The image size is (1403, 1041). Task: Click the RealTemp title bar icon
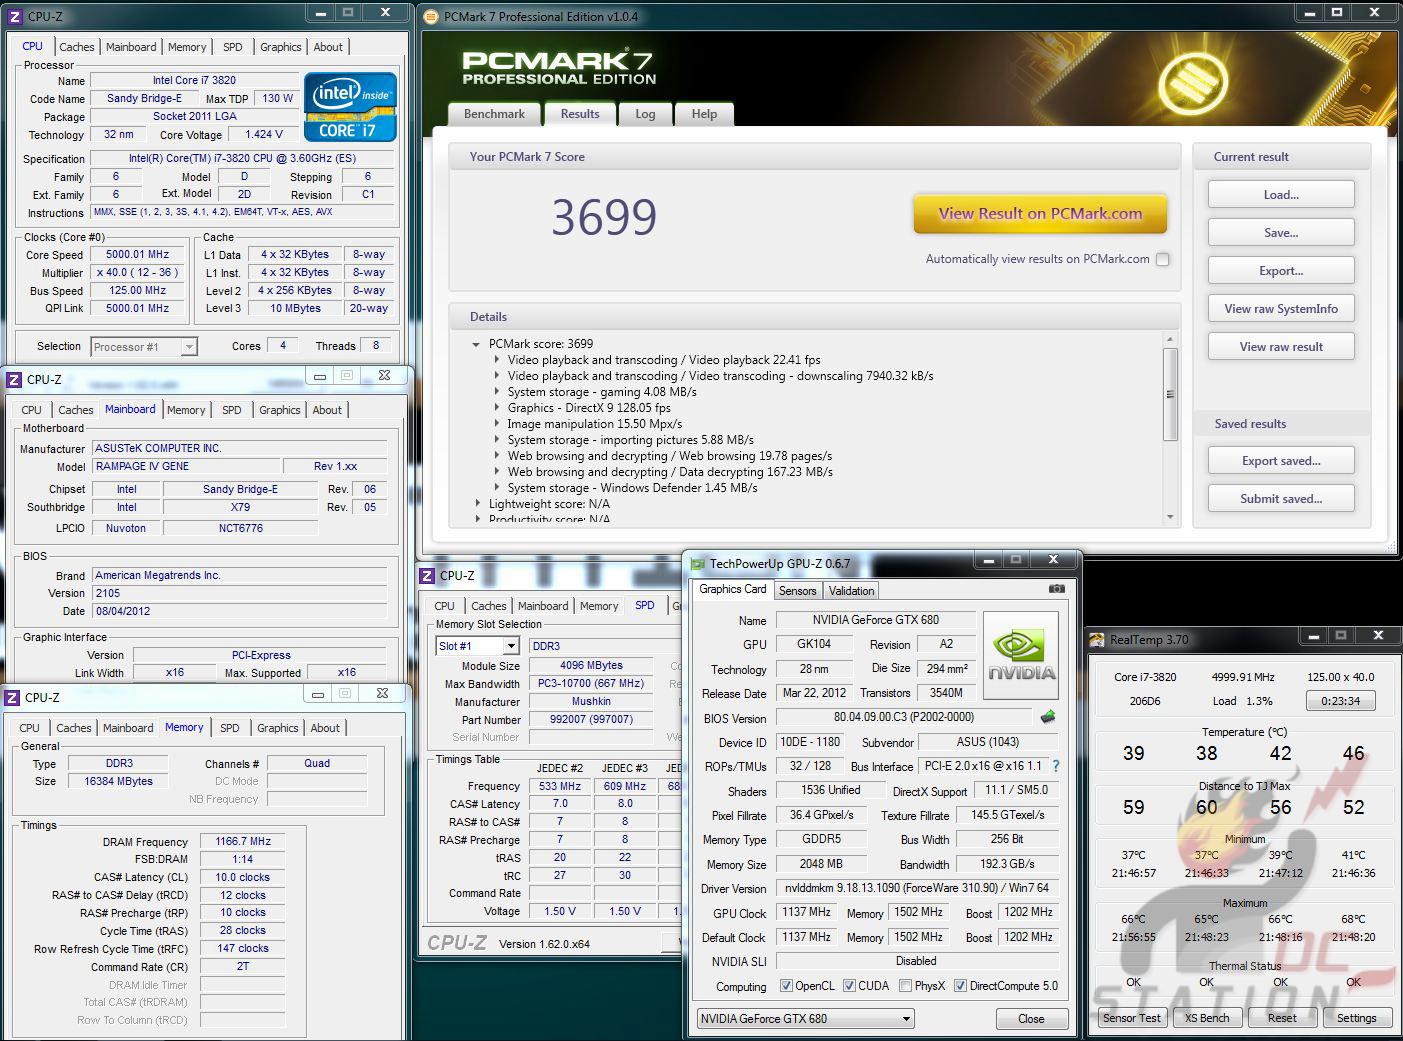coord(1098,640)
